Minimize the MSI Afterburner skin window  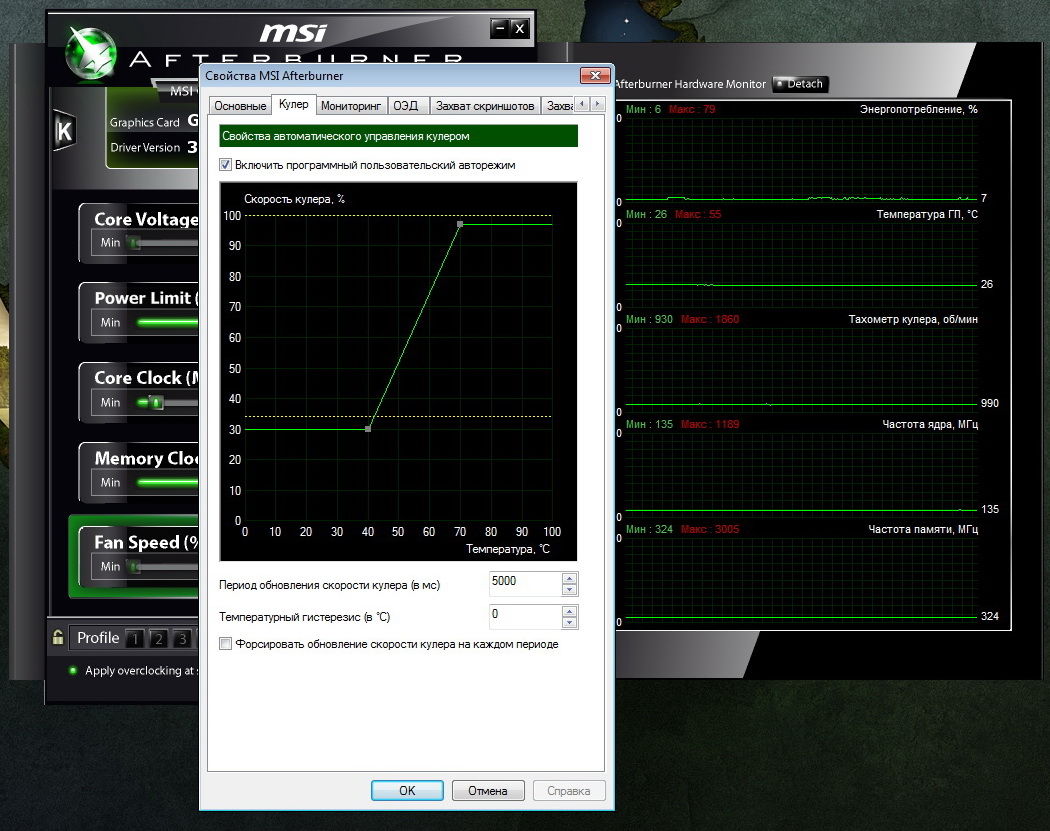pyautogui.click(x=500, y=28)
